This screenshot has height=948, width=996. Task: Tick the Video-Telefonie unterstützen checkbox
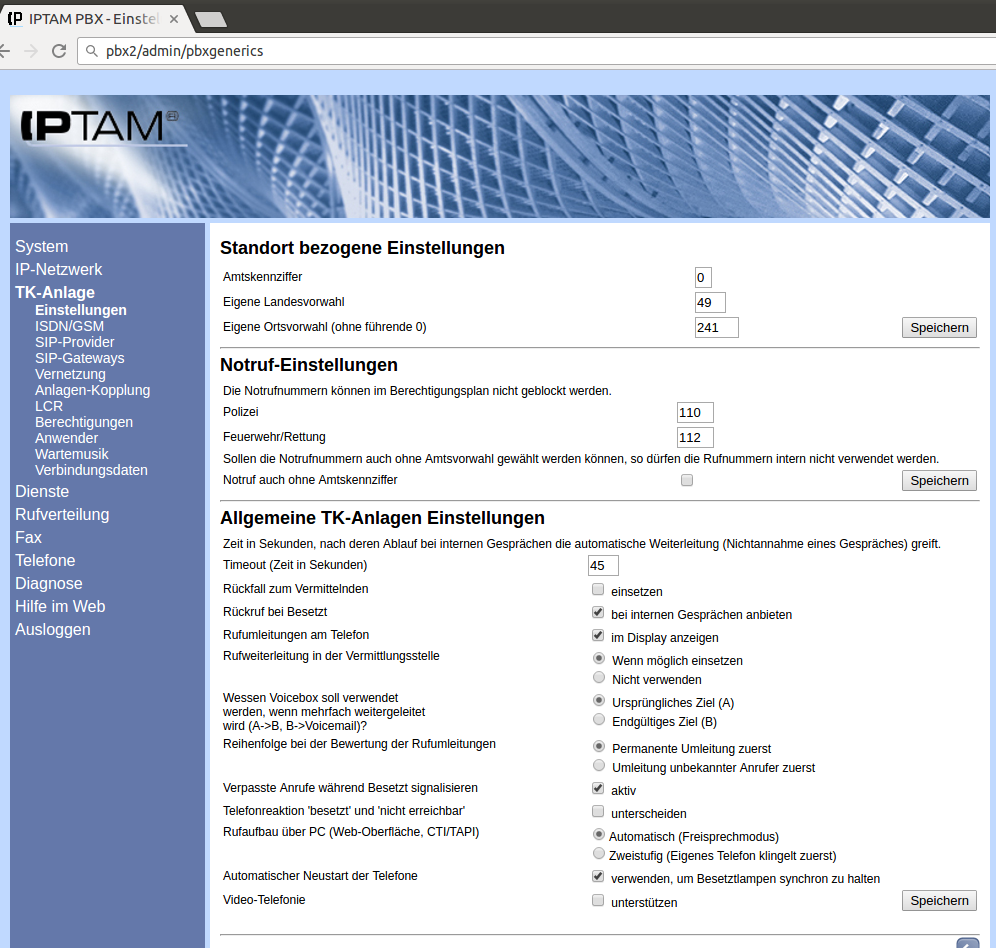tap(598, 901)
